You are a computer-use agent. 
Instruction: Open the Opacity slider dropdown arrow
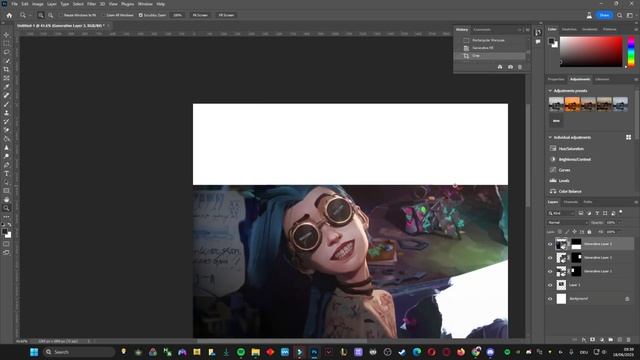point(620,222)
